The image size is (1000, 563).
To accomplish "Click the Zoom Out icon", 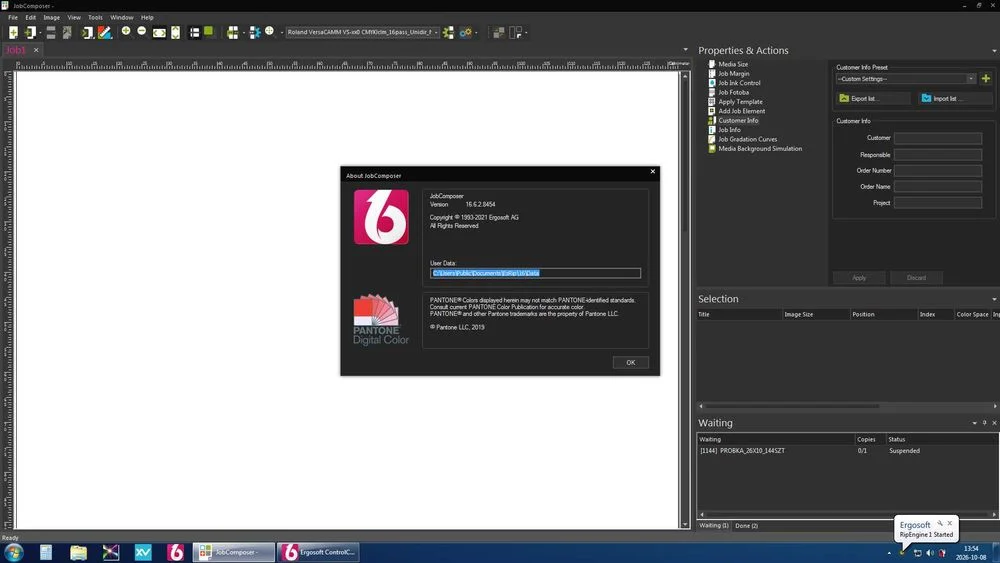I will (142, 31).
